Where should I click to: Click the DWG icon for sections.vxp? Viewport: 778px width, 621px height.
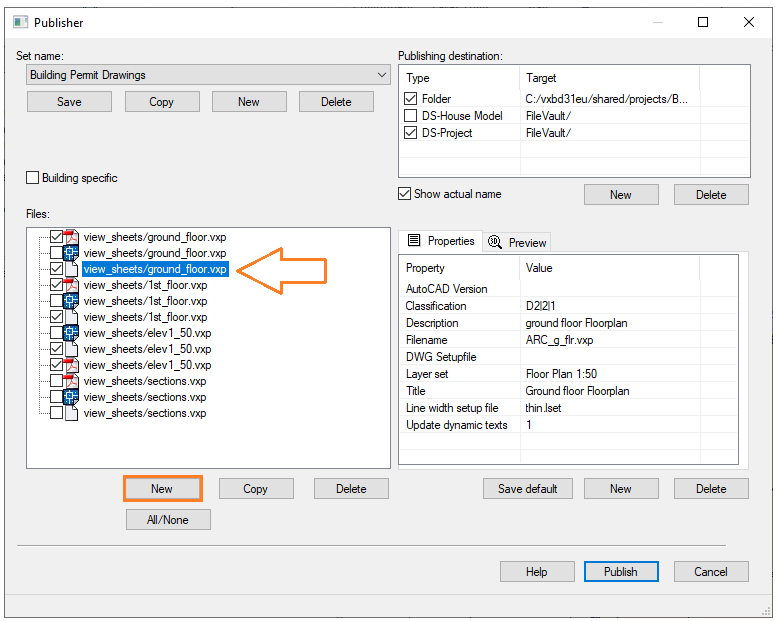point(71,397)
